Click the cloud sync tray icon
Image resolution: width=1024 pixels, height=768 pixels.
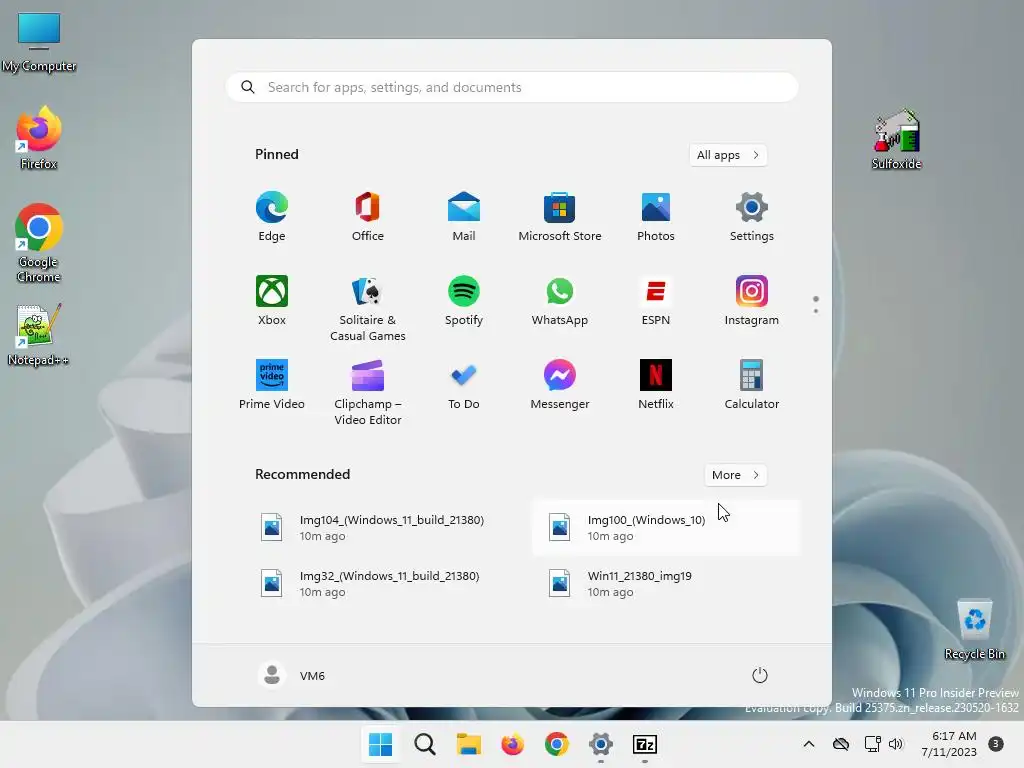pos(841,744)
